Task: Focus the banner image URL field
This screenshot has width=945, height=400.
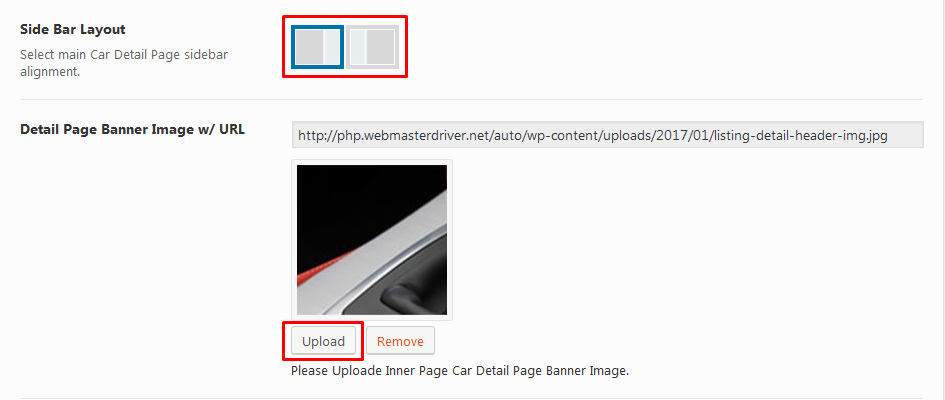Action: click(608, 136)
